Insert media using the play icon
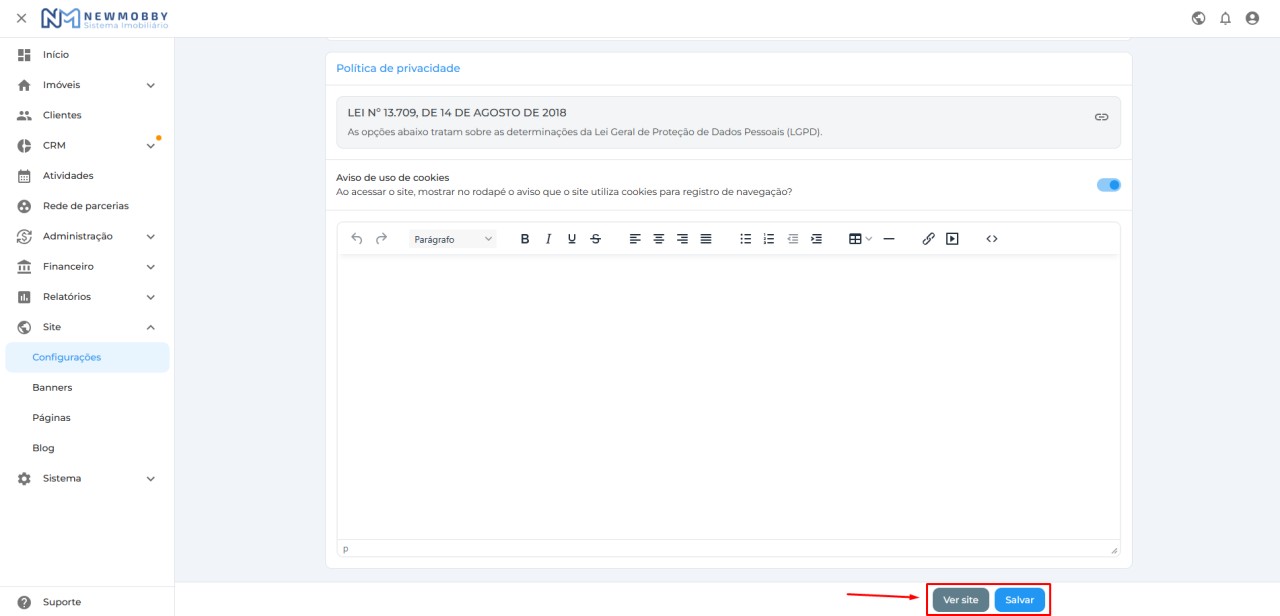 (952, 239)
